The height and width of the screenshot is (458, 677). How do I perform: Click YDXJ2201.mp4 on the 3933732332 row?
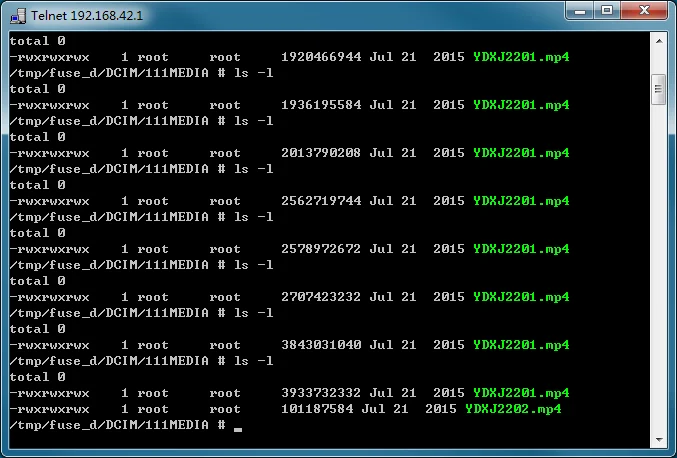point(521,392)
